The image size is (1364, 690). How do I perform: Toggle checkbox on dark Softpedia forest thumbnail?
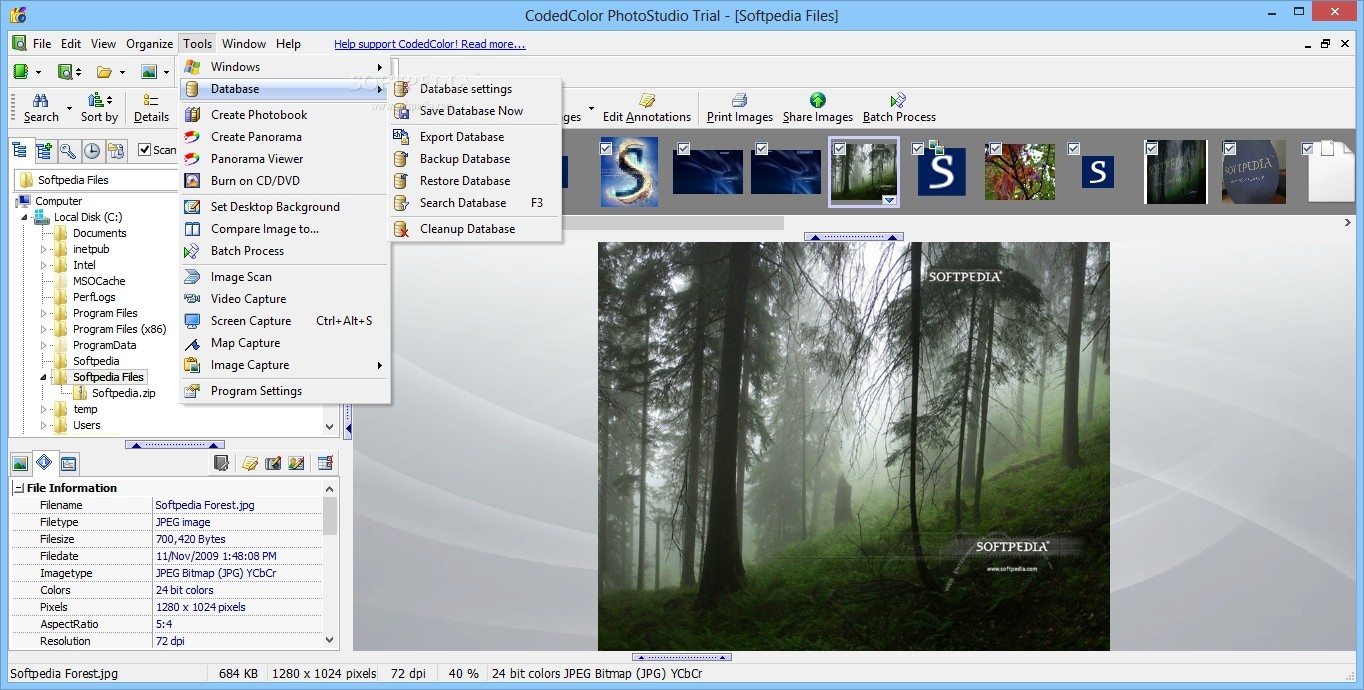[1152, 148]
